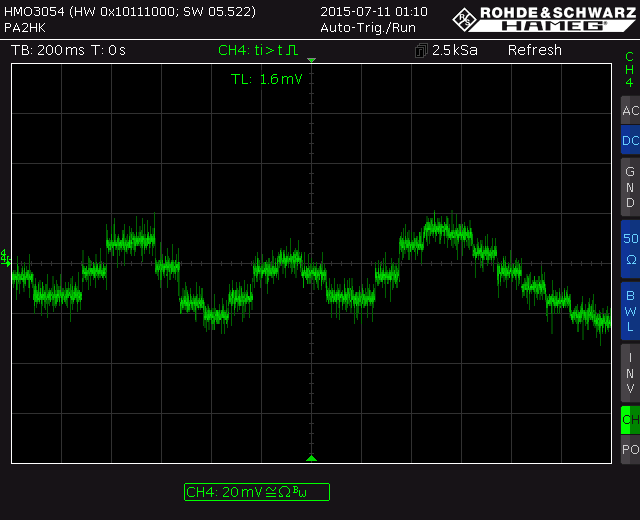The height and width of the screenshot is (520, 640).
Task: Toggle the INV invert softkey
Action: (x=630, y=372)
